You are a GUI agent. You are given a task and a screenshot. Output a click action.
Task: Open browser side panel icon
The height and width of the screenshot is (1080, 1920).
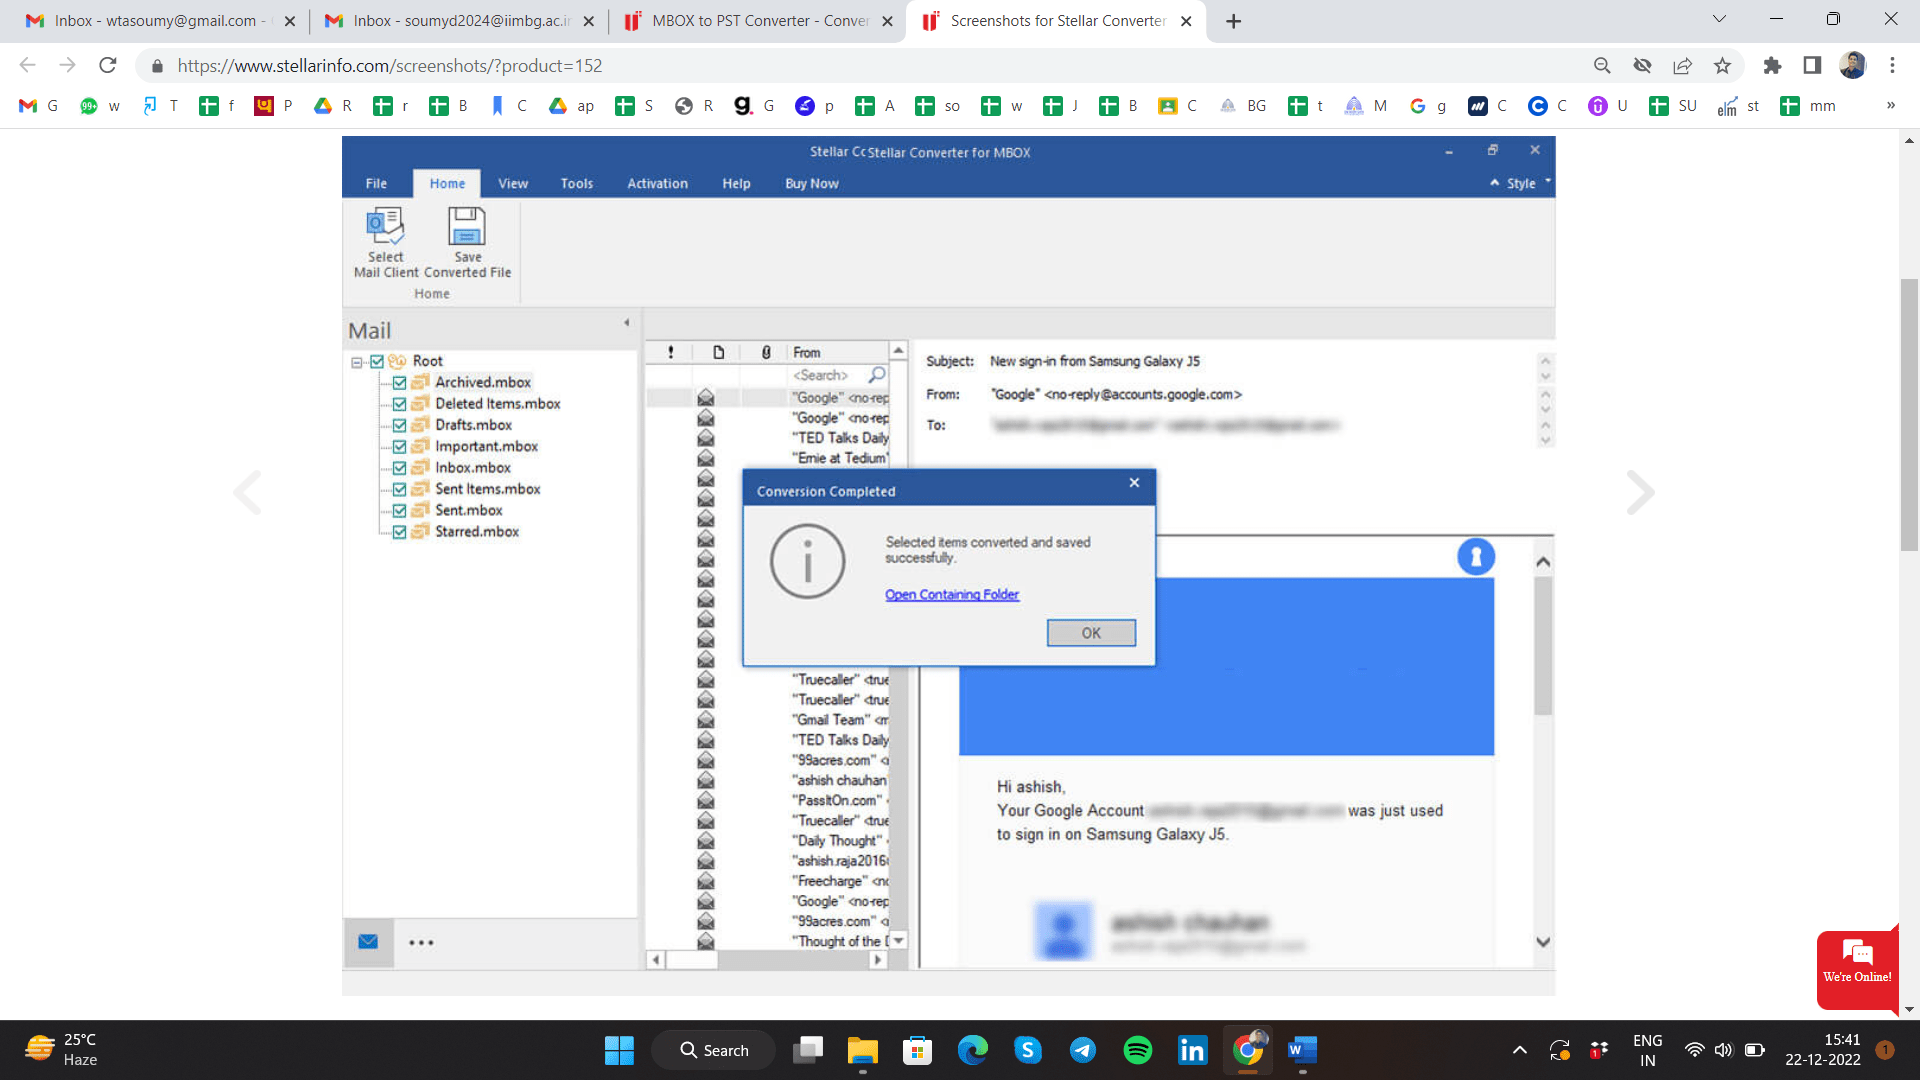click(x=1812, y=65)
